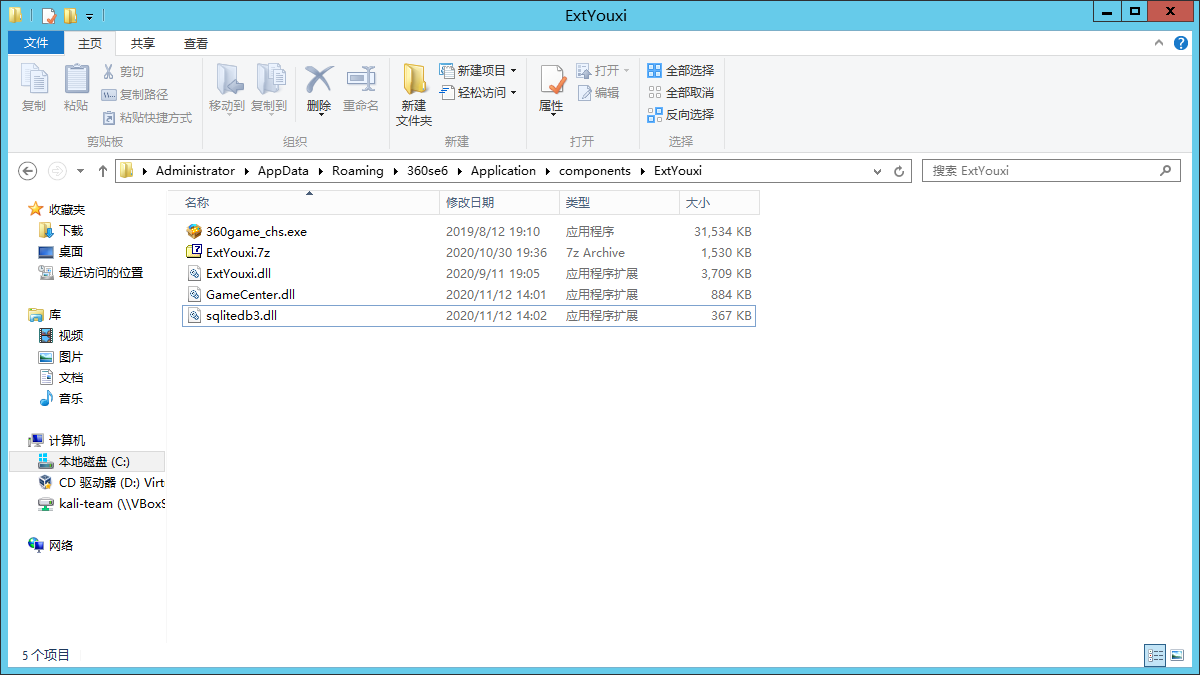Select the file 360game_chs.exe

point(468,232)
